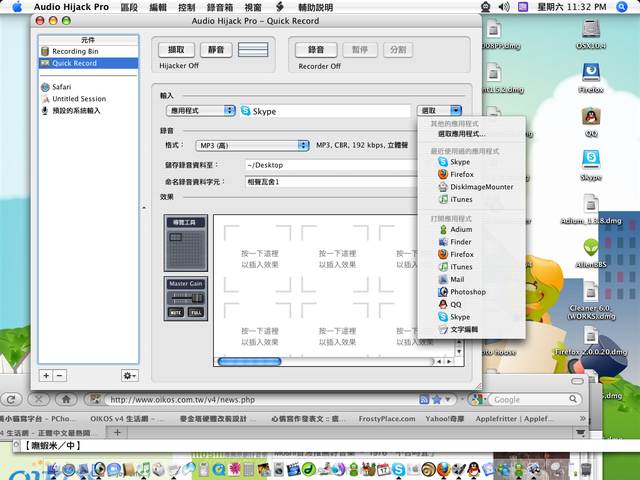Open the 視窗 menu in menu bar
Screen dimensions: 640x480
point(253,7)
